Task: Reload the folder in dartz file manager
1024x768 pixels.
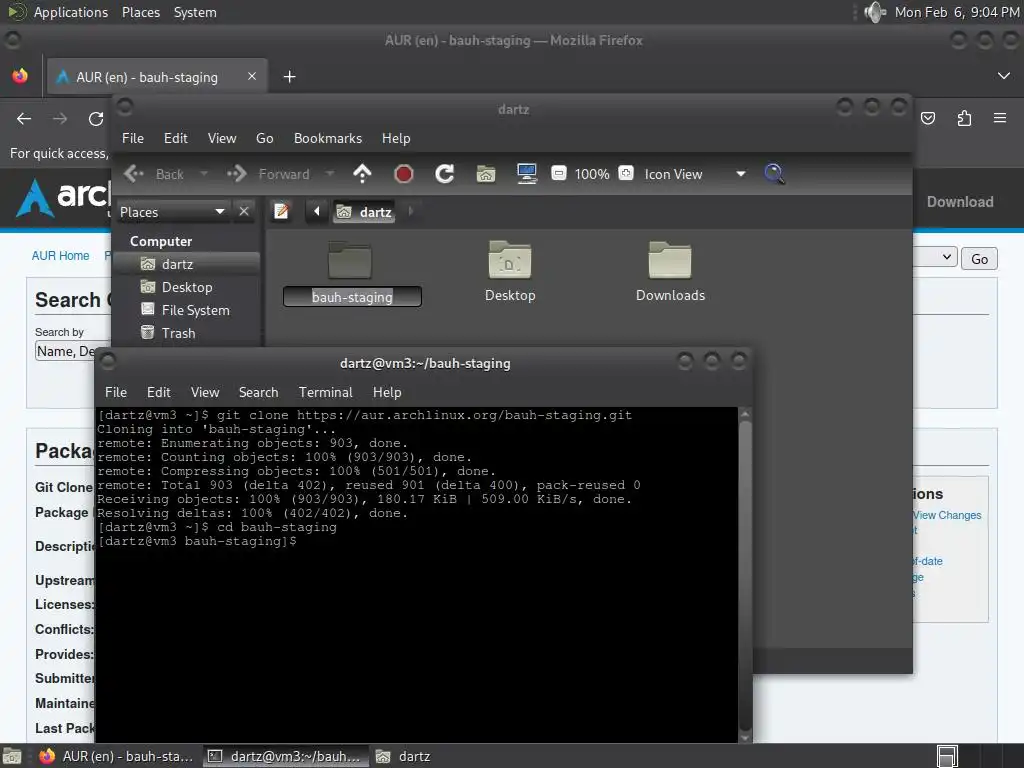Action: (x=445, y=174)
